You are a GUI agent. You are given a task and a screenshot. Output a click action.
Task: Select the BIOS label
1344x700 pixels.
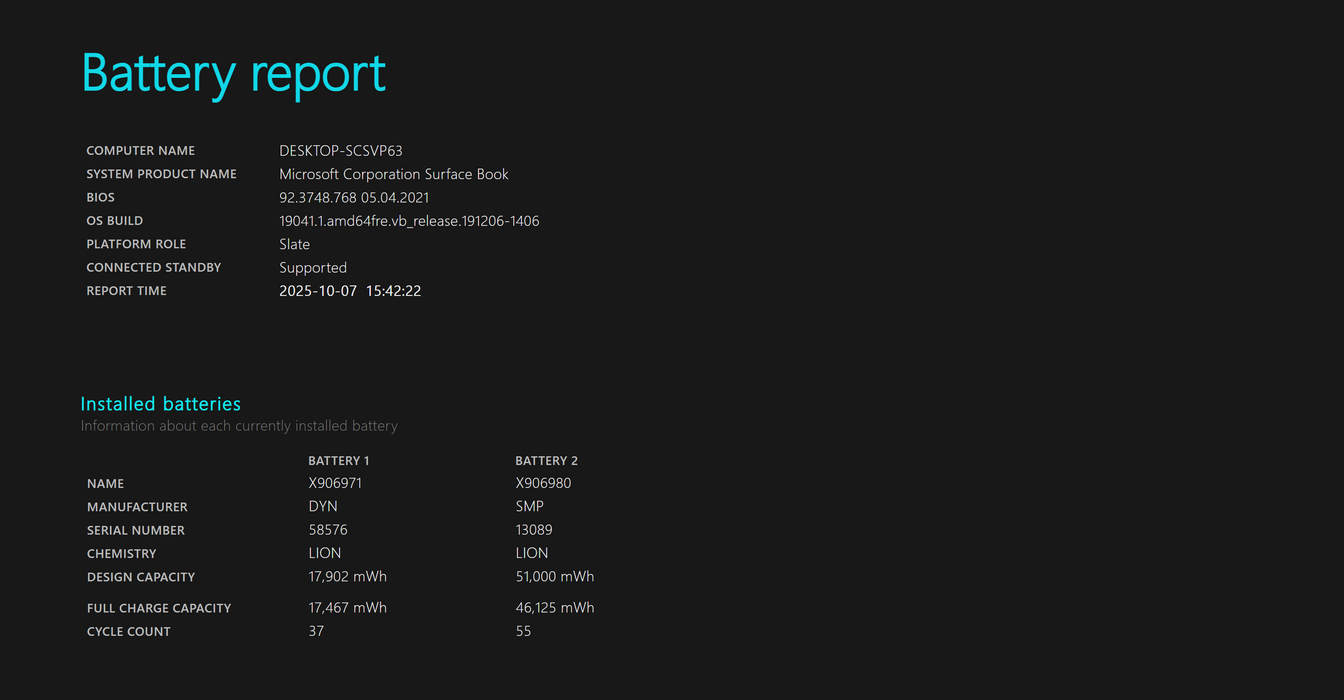pyautogui.click(x=101, y=198)
